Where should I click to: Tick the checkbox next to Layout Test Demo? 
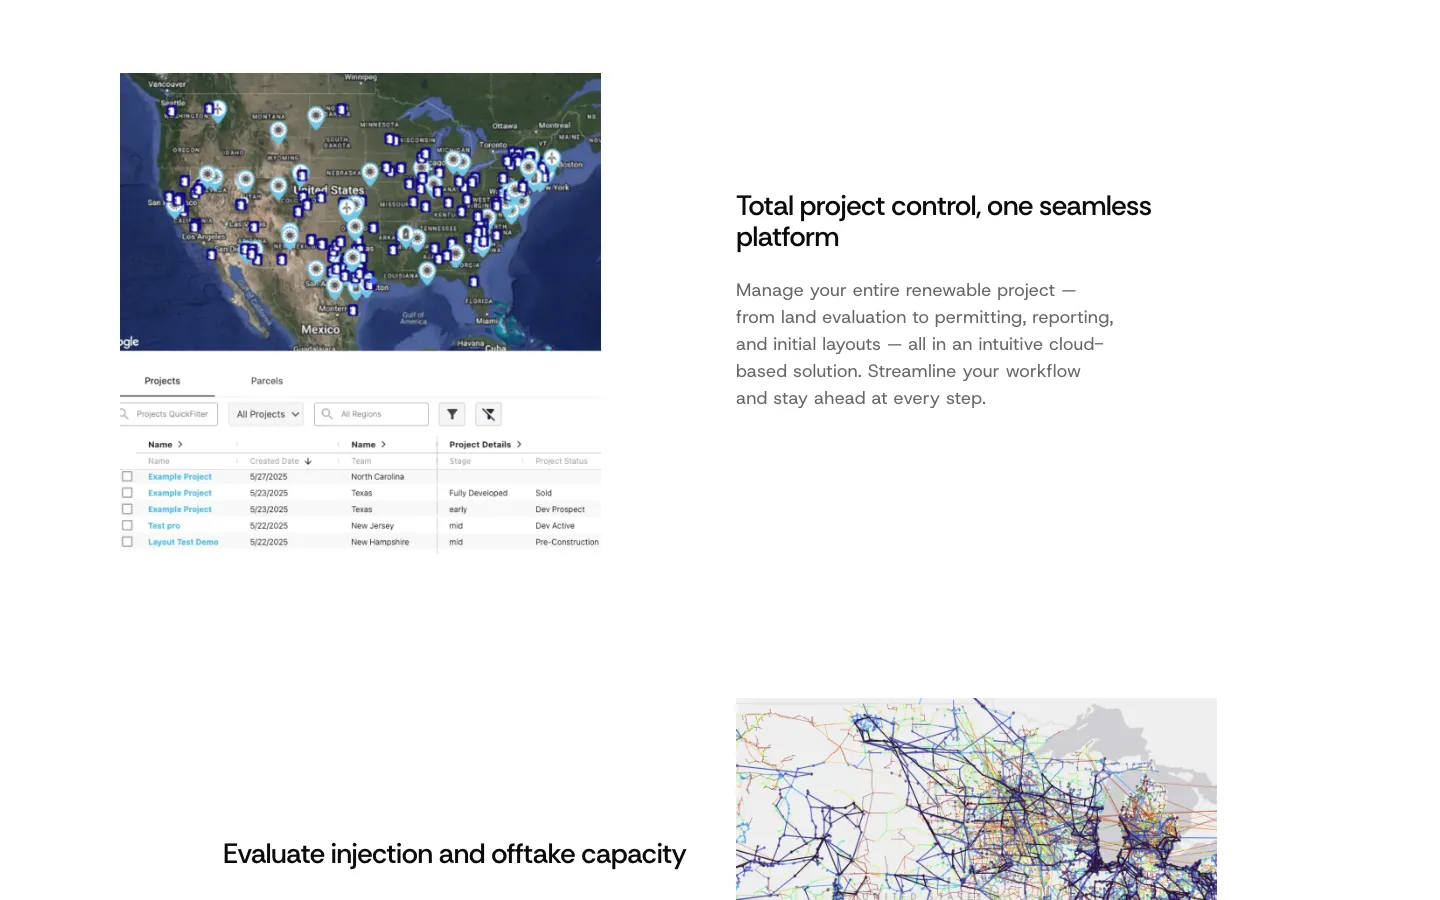pyautogui.click(x=127, y=542)
